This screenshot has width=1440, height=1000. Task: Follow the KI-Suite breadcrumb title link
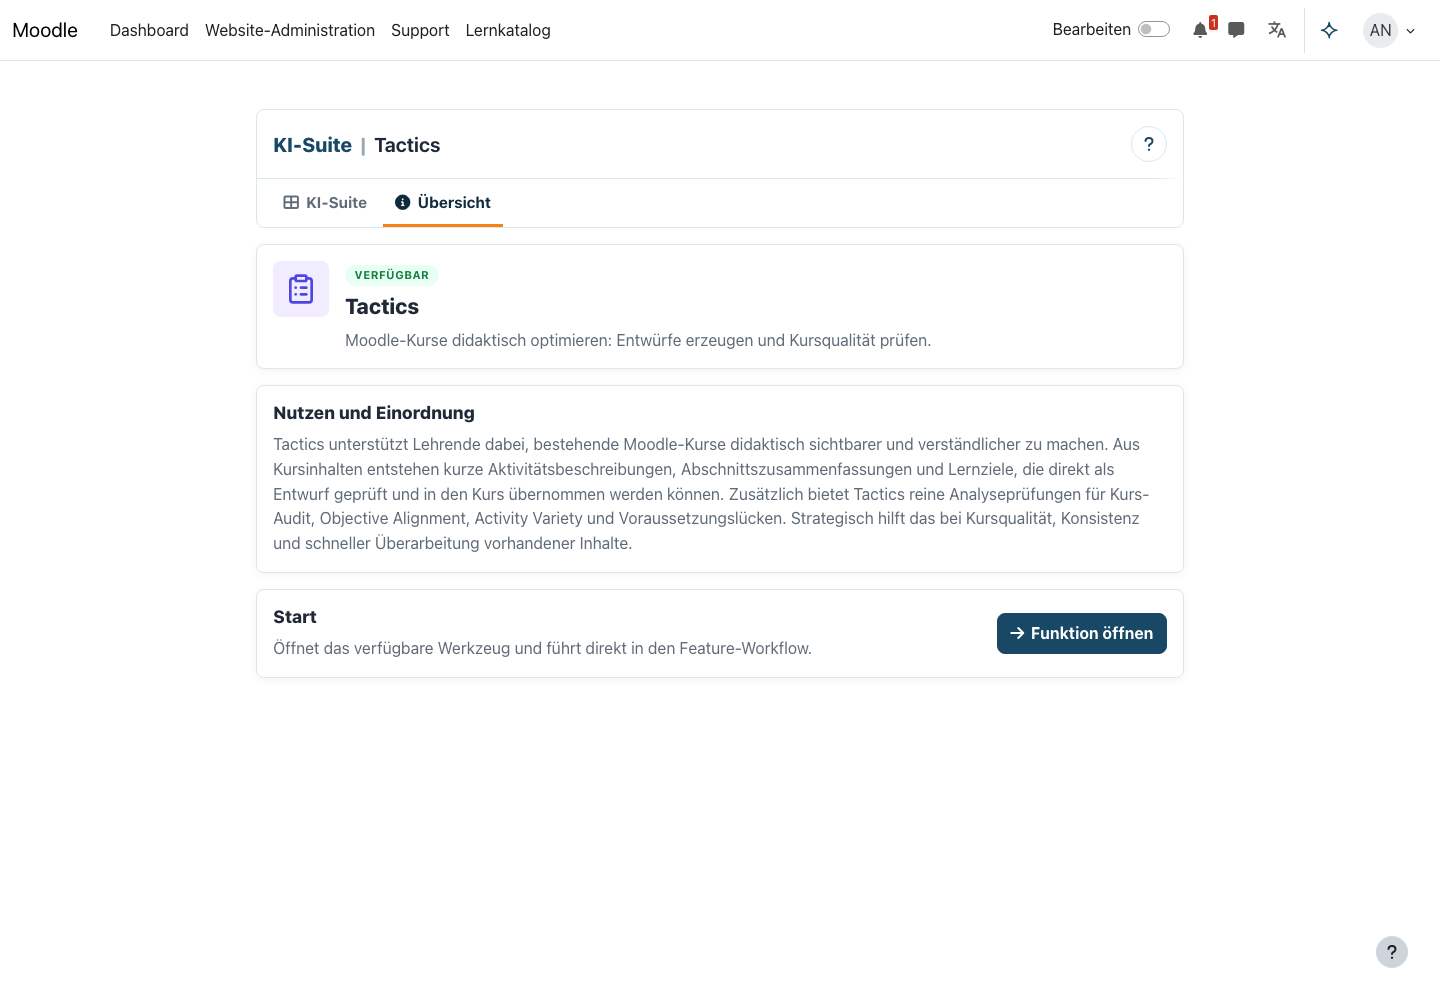(313, 145)
